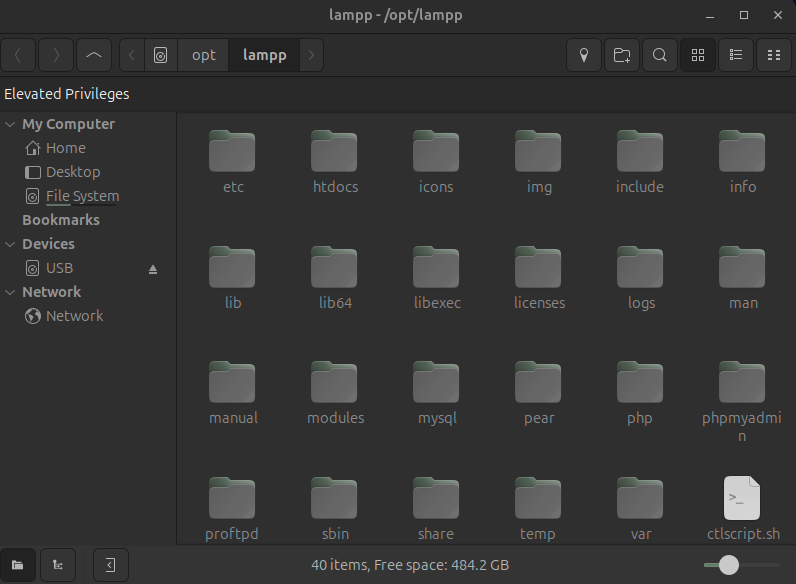
Task: Minimize the lampp window
Action: (x=710, y=16)
